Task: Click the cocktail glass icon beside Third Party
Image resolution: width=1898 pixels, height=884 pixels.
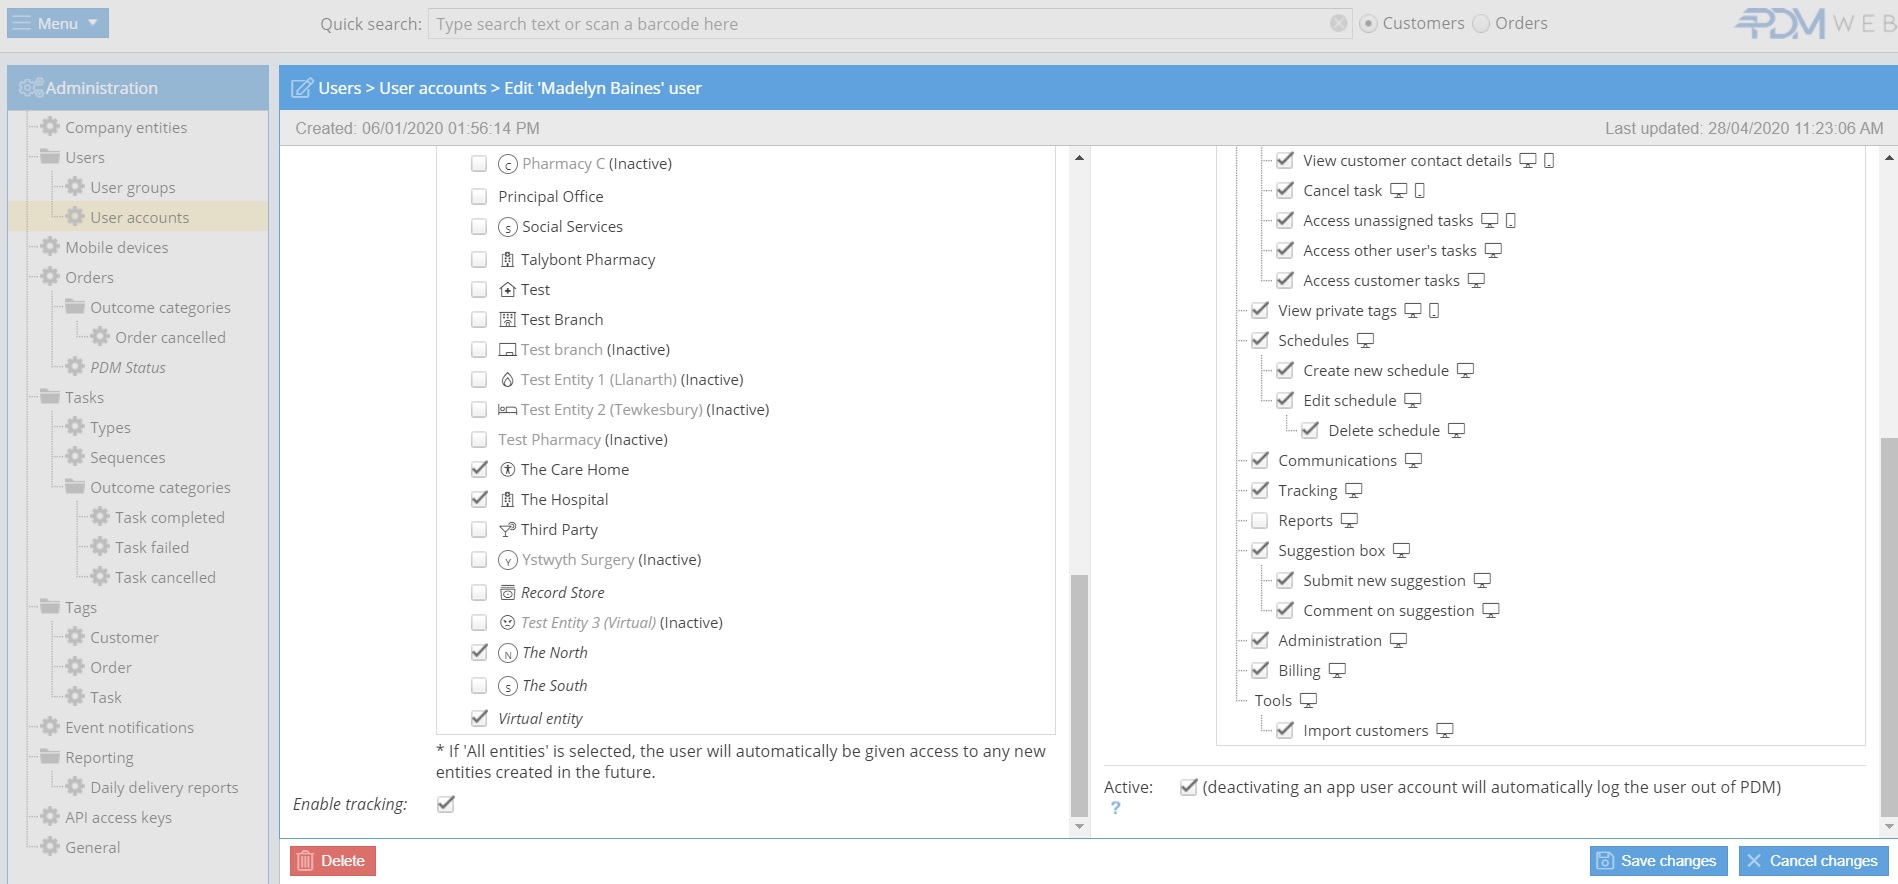Action: pos(507,530)
